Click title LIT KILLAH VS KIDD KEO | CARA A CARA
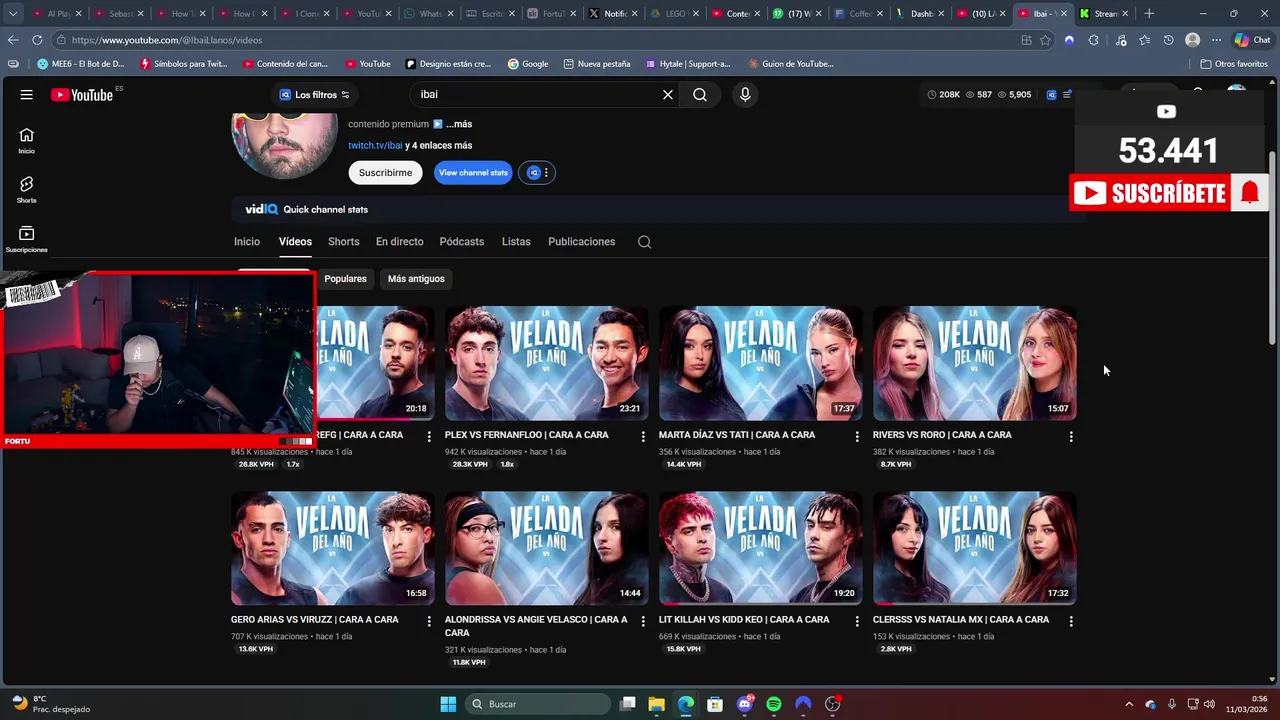The image size is (1280, 720). pyautogui.click(x=744, y=620)
